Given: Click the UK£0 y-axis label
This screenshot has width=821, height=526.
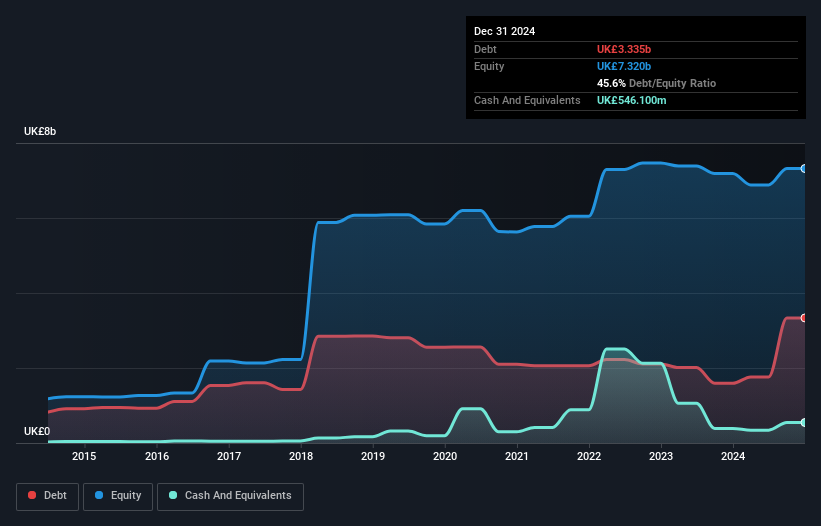Looking at the screenshot, I should tap(37, 431).
